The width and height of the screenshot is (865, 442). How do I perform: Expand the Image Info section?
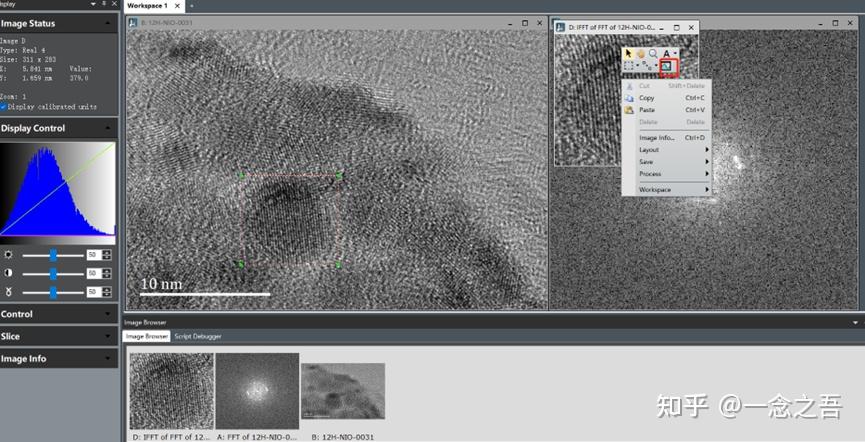pyautogui.click(x=108, y=359)
